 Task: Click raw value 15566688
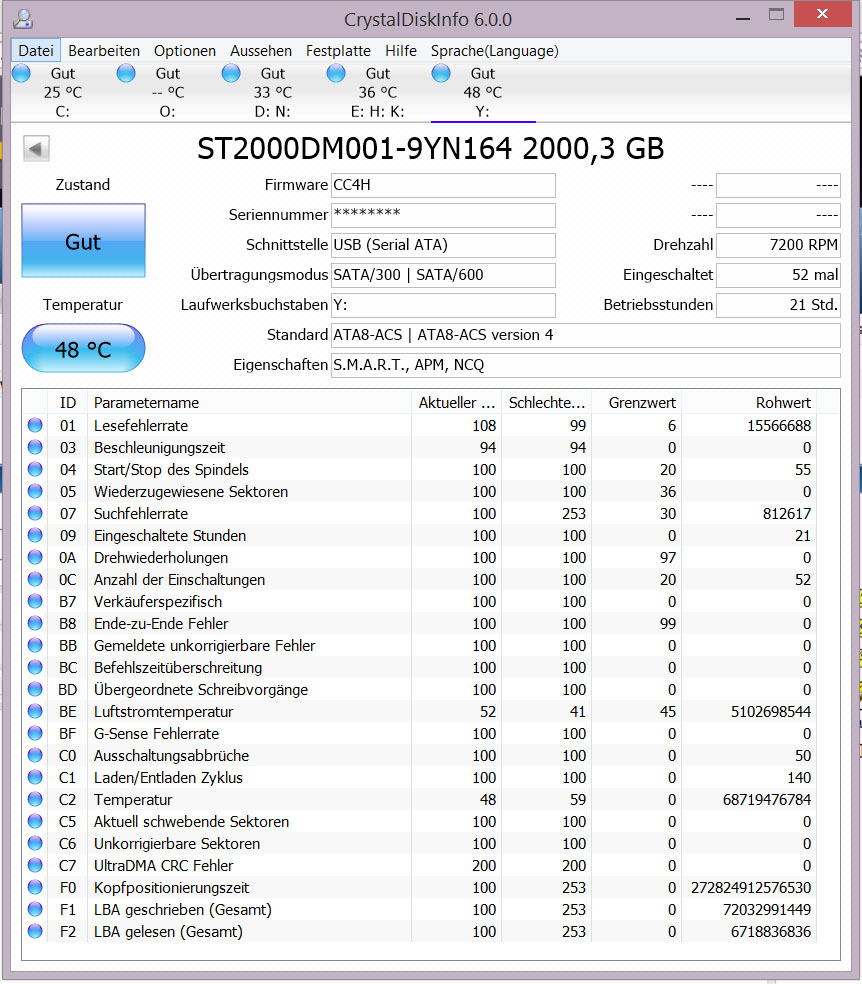779,425
